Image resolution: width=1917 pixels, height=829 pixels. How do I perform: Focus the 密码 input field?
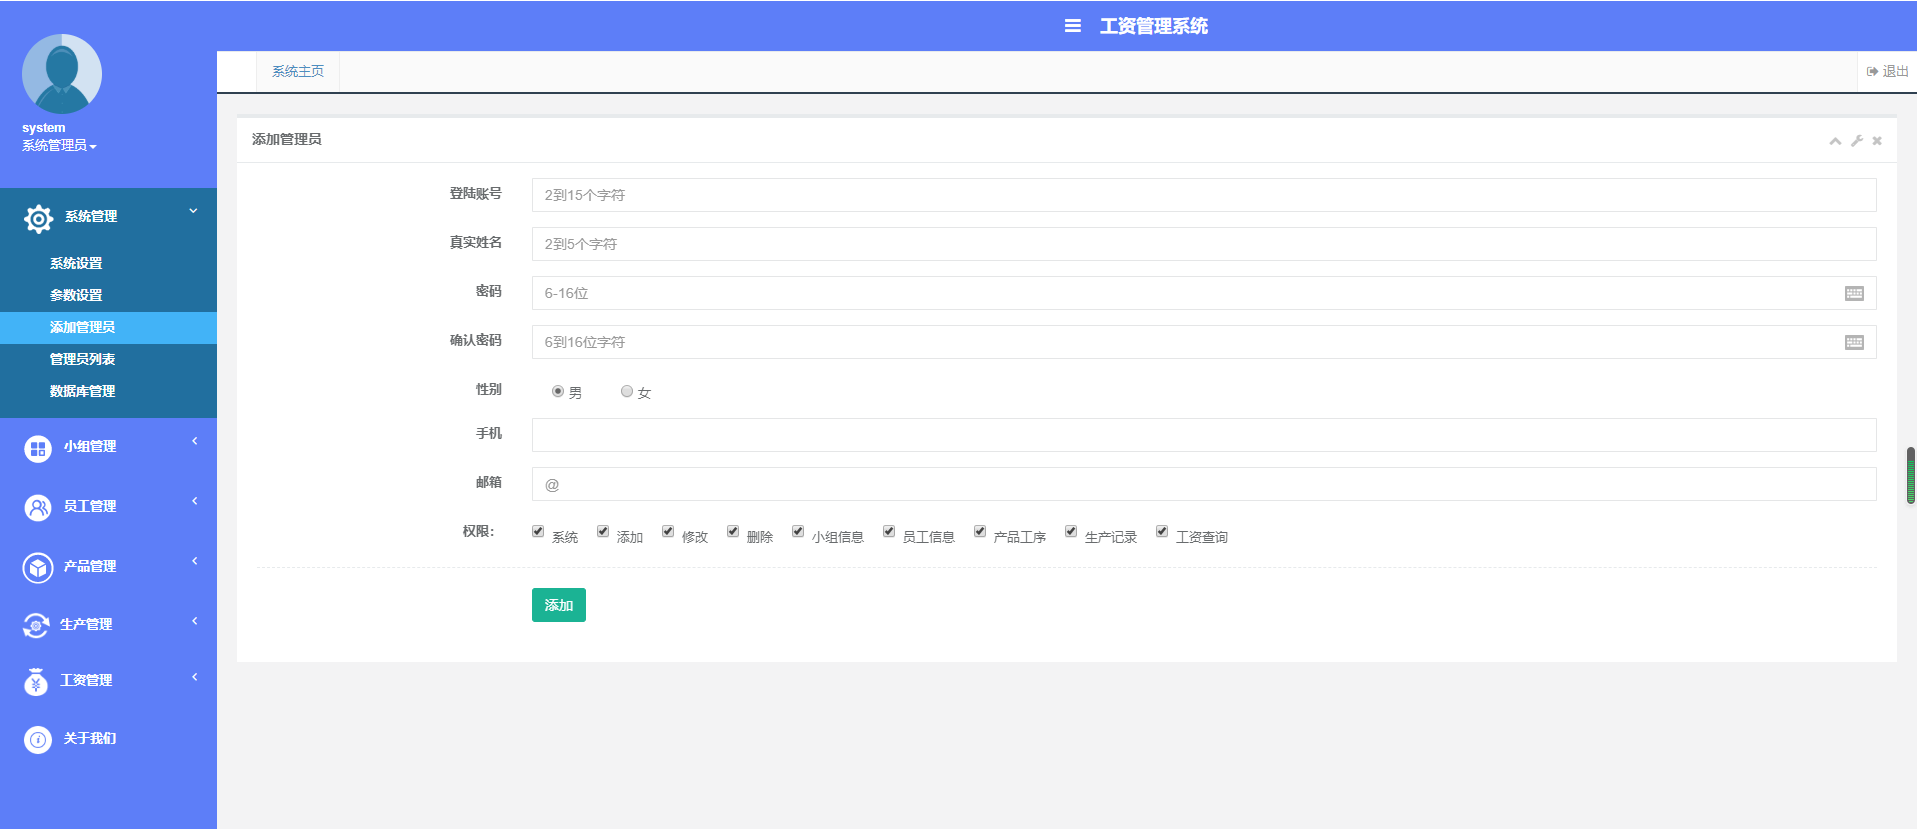click(x=1204, y=293)
